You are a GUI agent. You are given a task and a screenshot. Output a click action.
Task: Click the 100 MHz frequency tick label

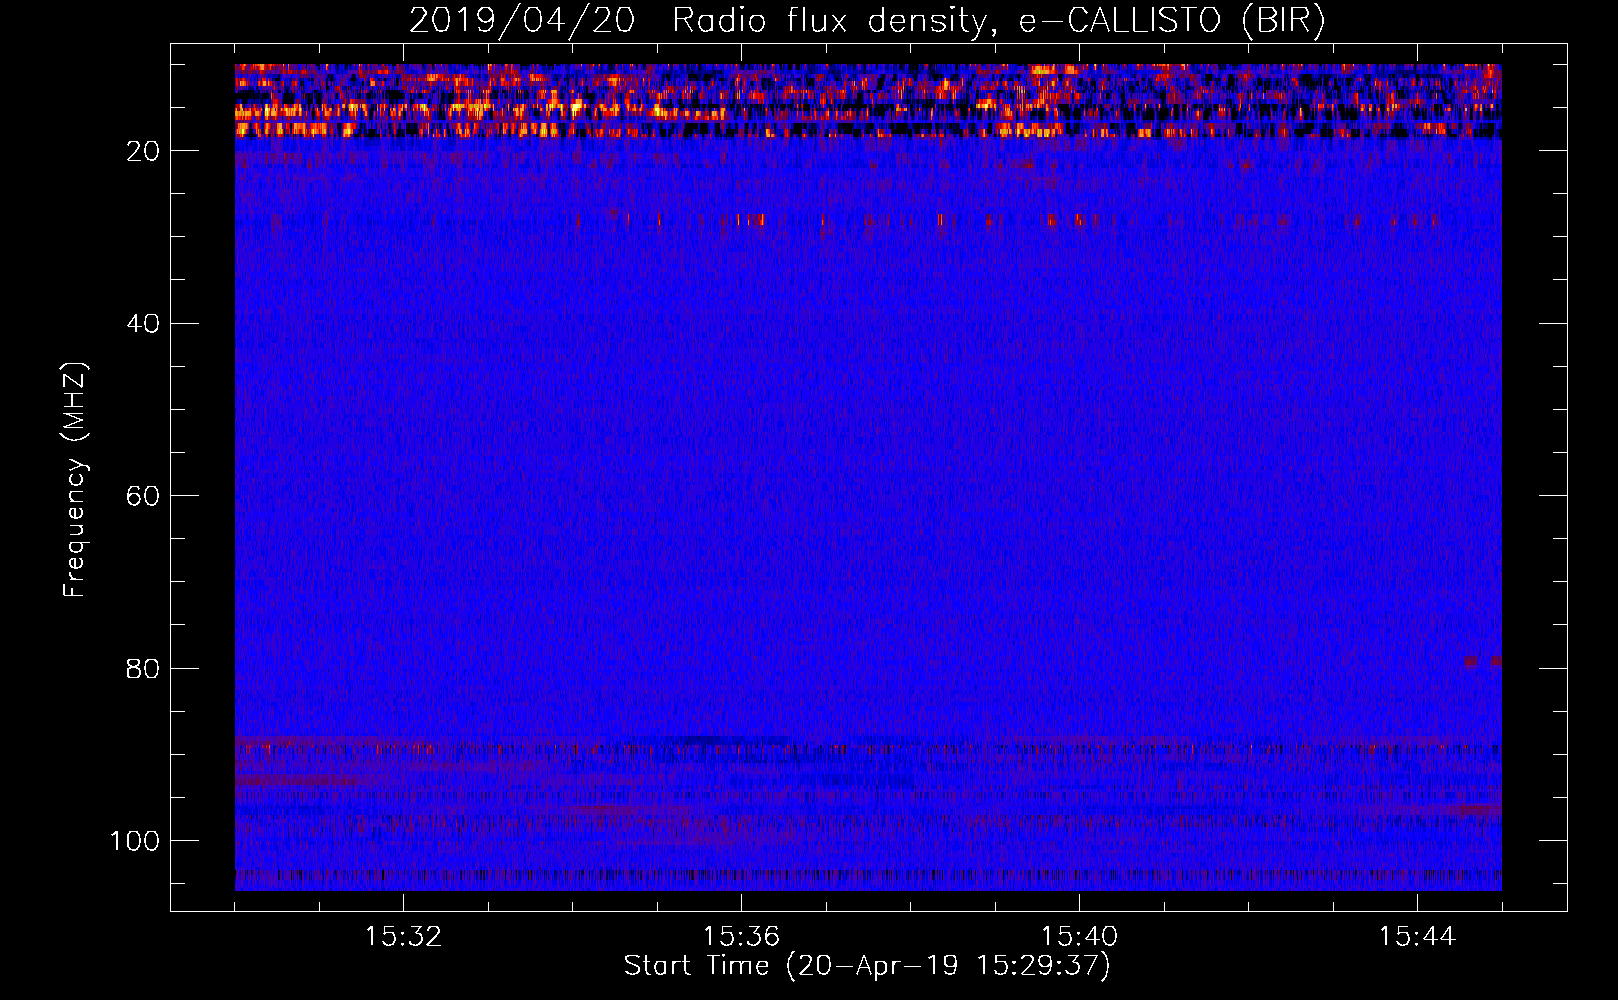135,841
